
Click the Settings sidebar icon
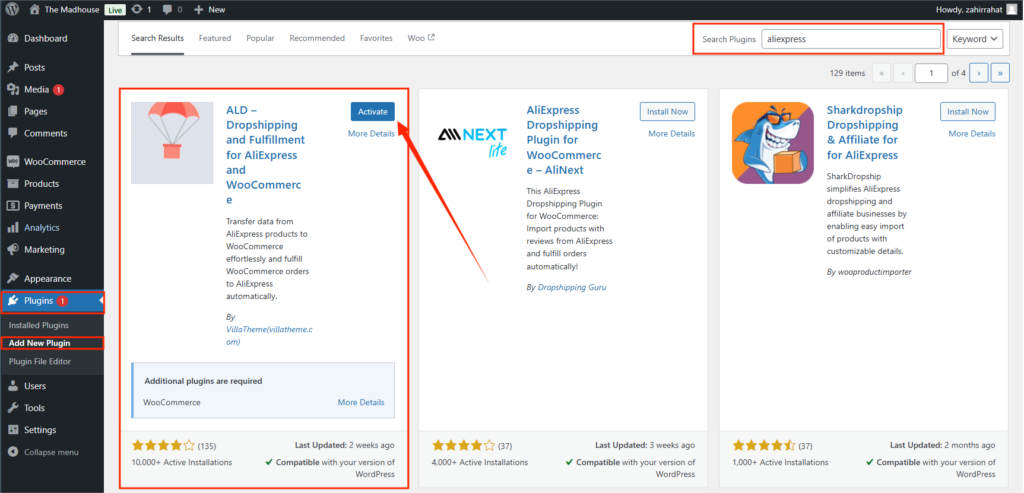(x=13, y=430)
